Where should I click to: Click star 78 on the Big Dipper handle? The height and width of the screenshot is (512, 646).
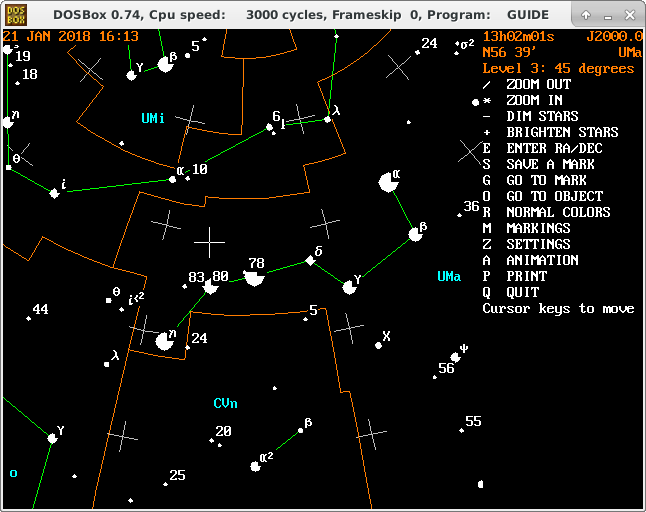coord(254,277)
